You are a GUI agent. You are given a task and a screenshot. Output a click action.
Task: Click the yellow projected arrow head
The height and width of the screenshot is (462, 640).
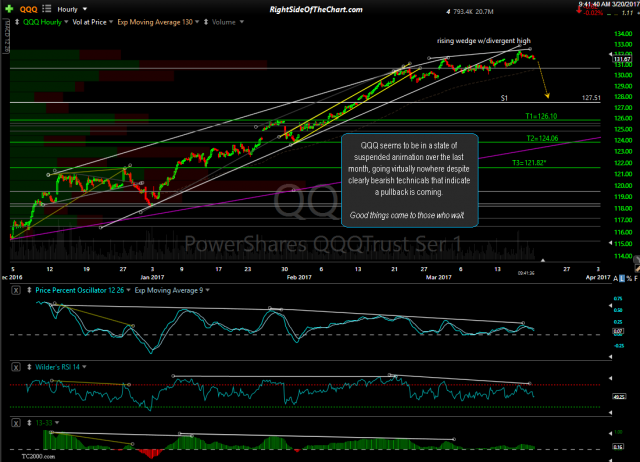(547, 96)
